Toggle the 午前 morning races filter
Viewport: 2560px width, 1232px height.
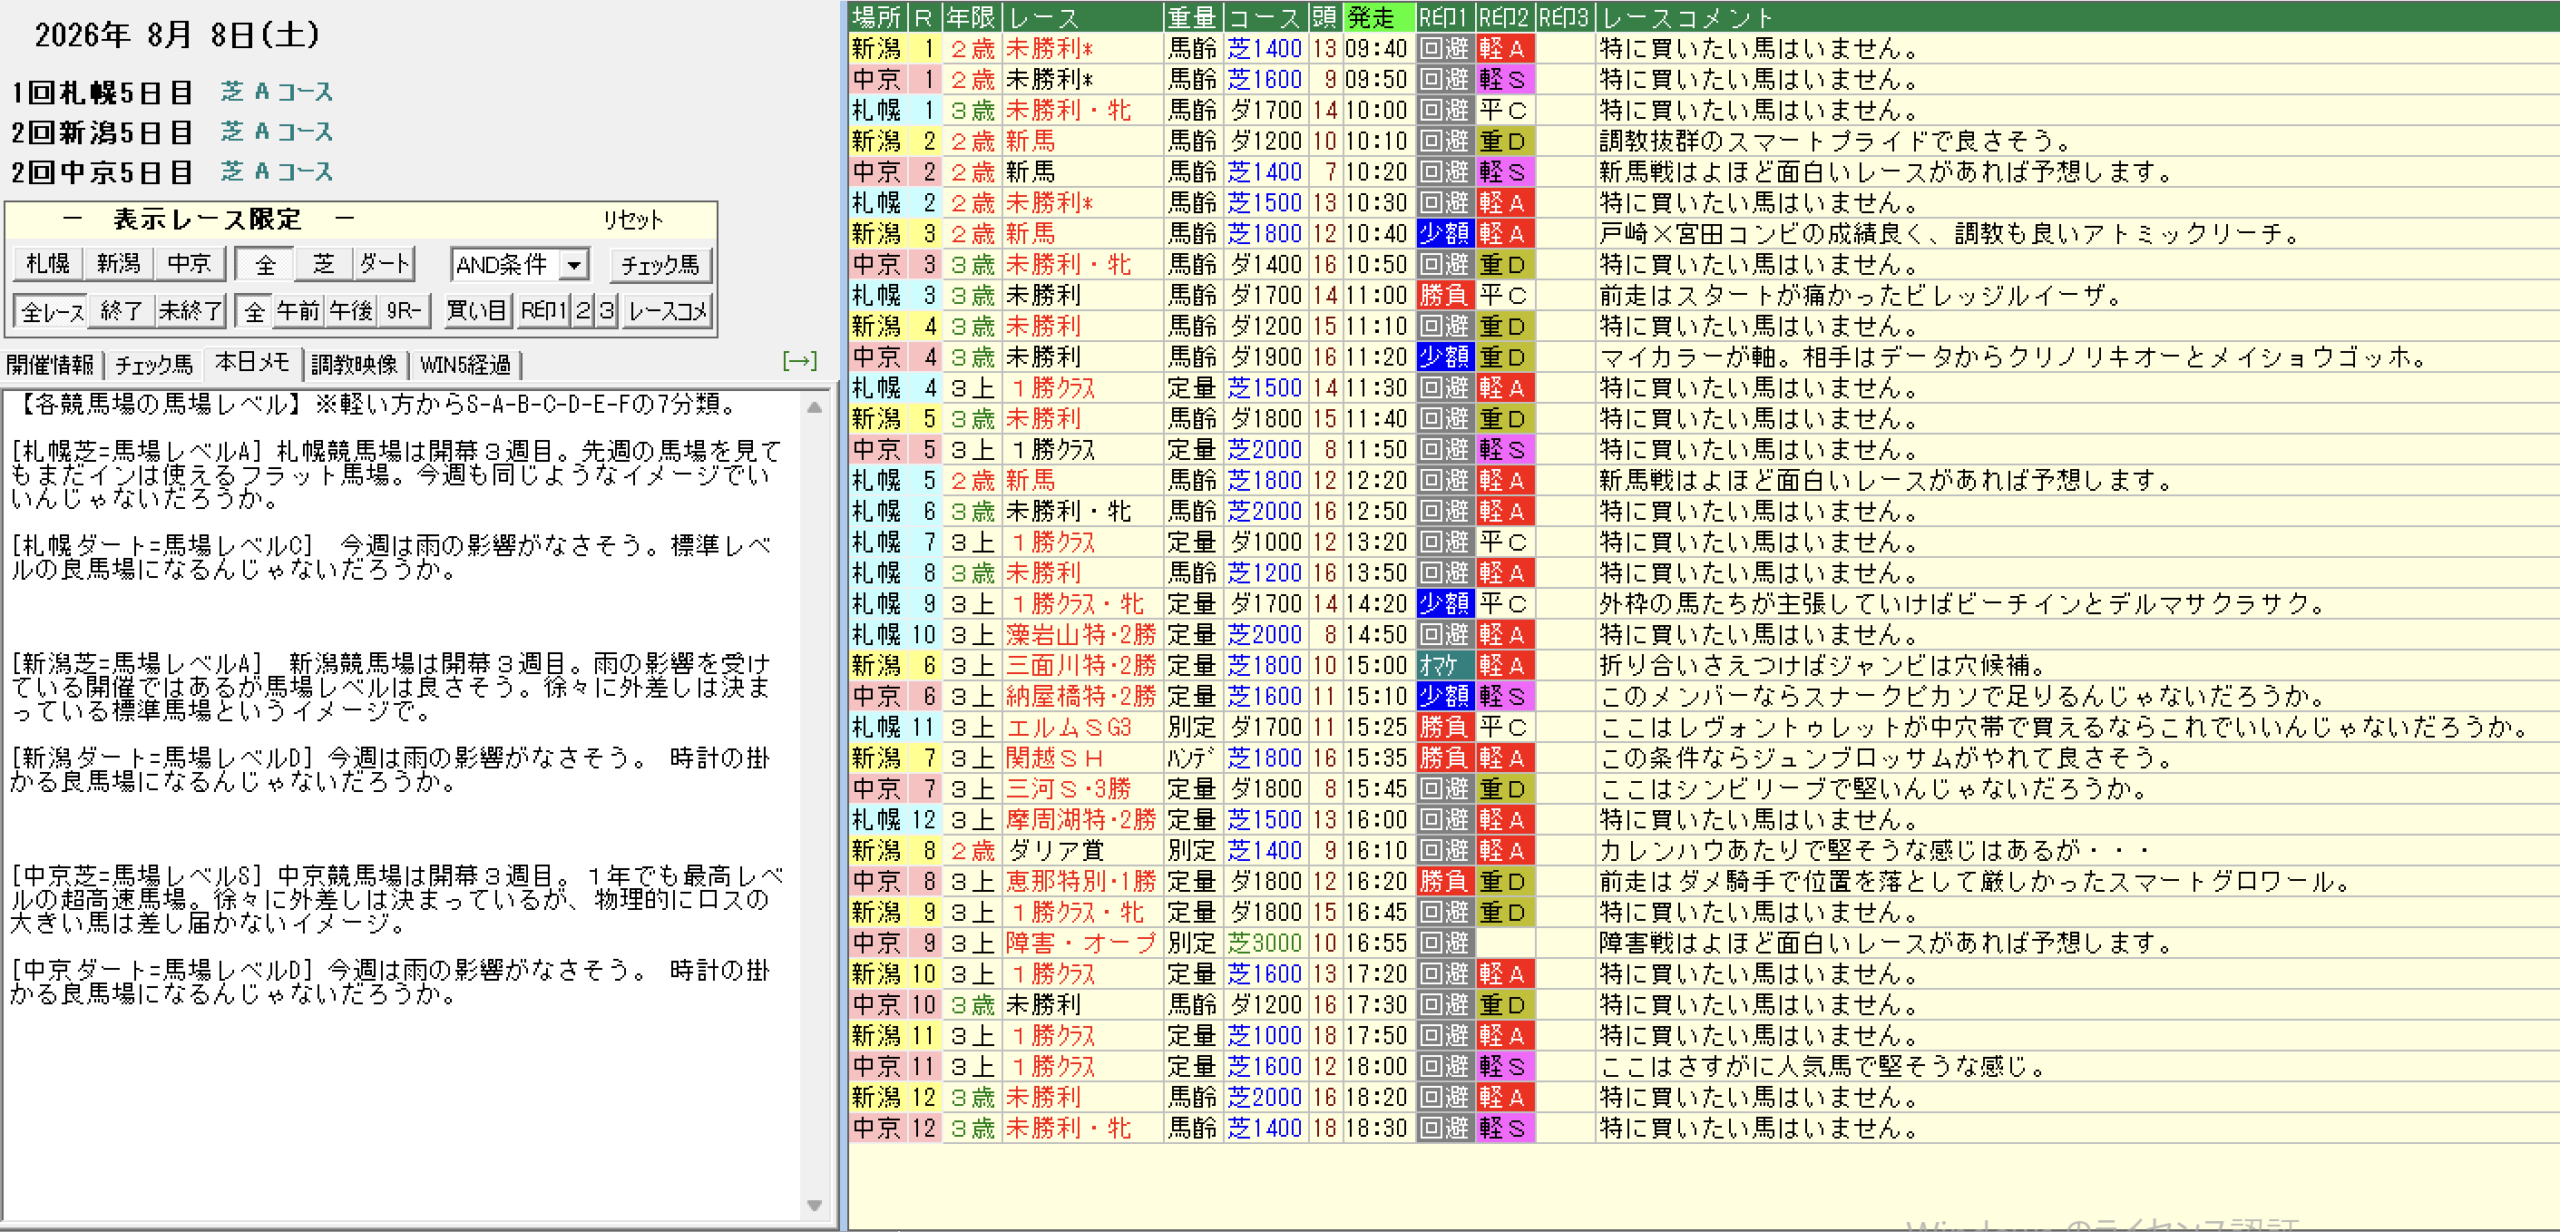(298, 311)
